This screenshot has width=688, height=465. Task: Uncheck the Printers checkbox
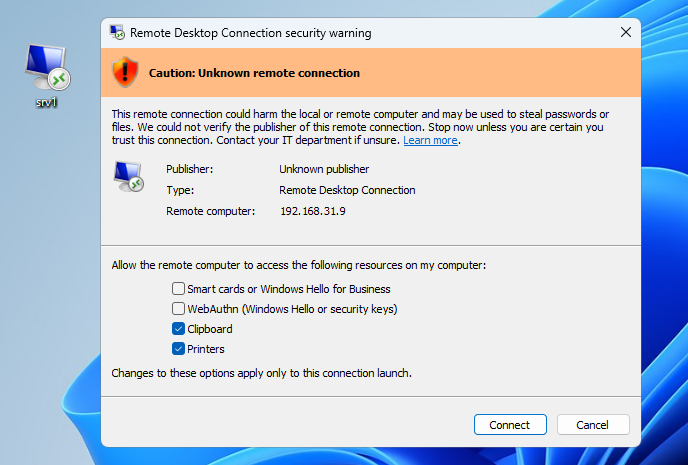coord(178,349)
